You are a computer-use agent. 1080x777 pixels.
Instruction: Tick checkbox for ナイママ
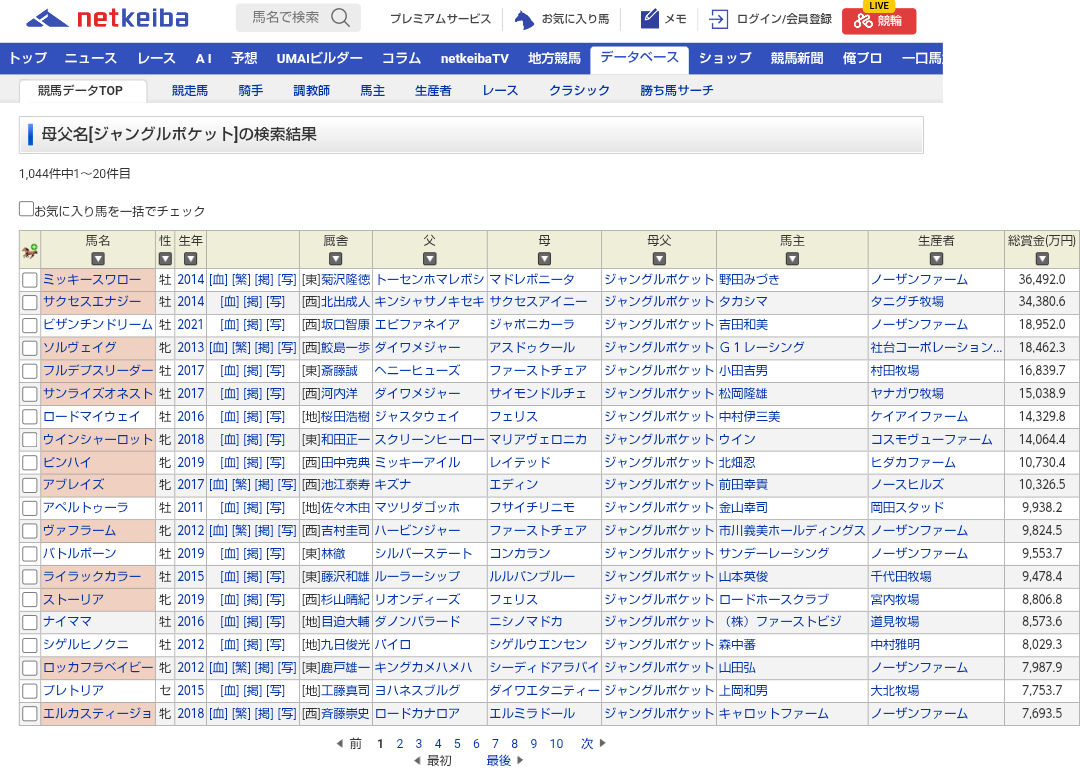[30, 623]
